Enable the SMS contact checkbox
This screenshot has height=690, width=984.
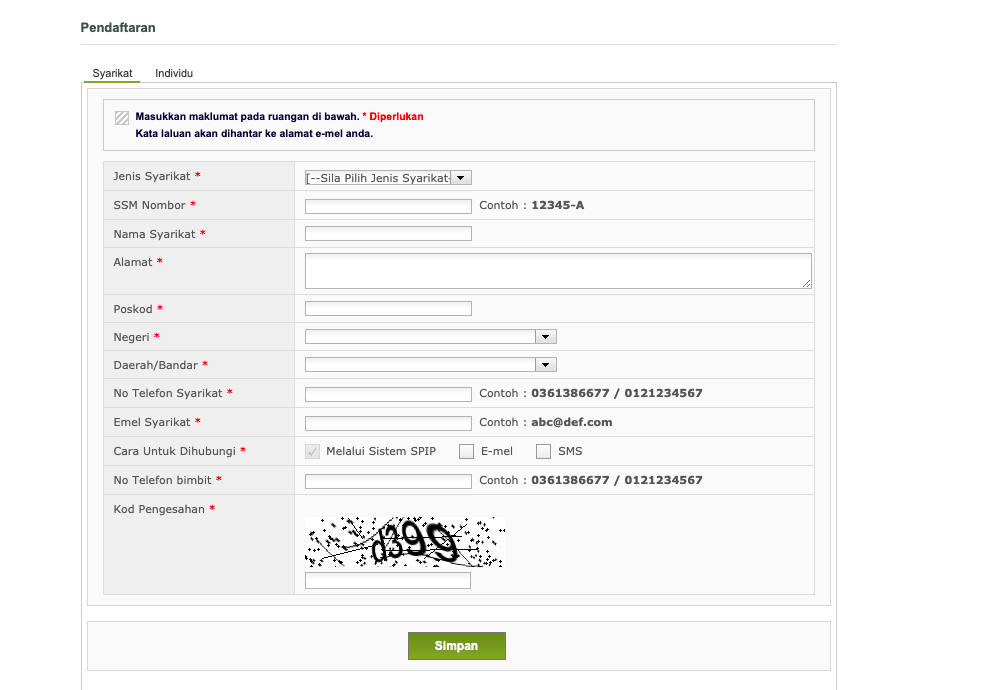click(544, 451)
